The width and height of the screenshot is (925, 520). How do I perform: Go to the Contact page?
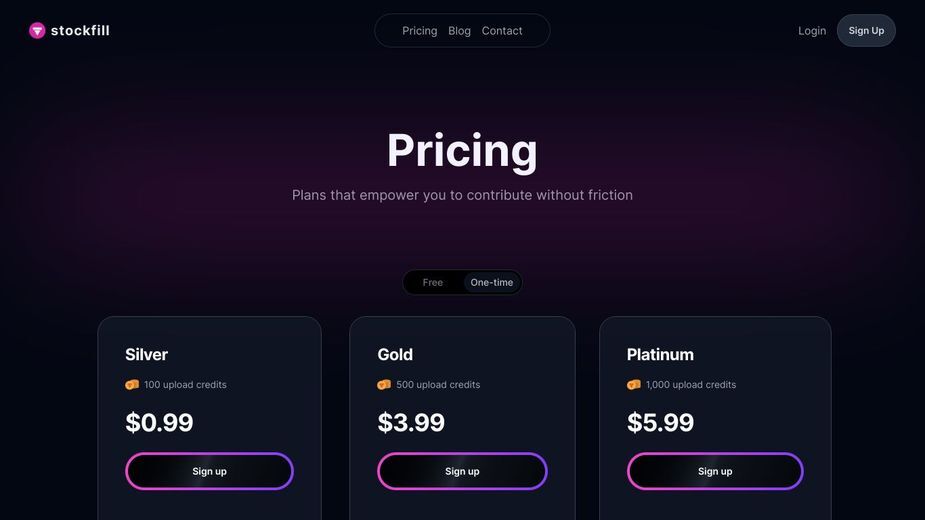tap(502, 31)
